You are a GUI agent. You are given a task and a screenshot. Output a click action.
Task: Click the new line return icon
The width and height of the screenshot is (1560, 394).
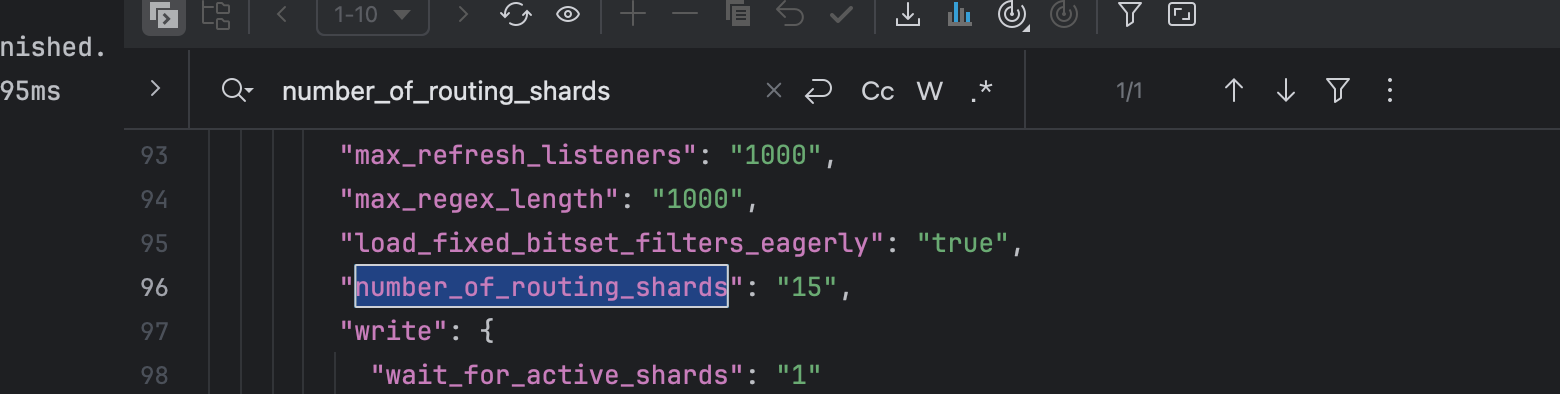point(818,91)
